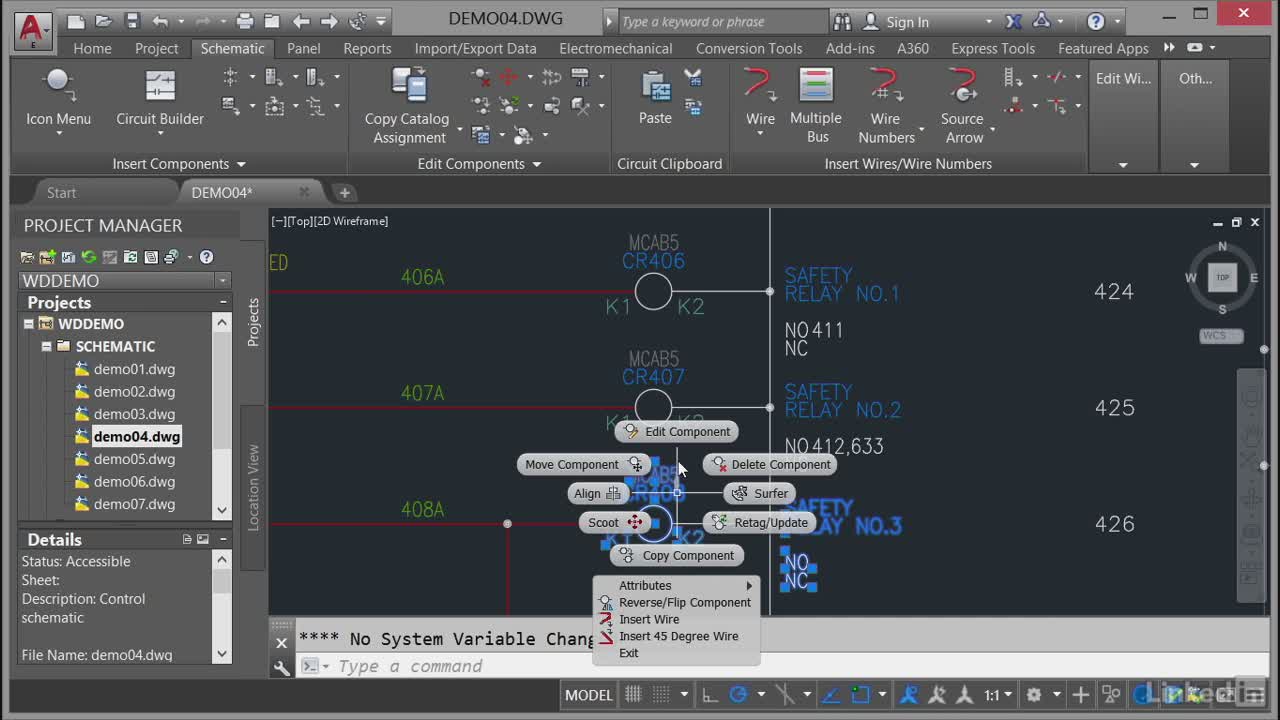Viewport: 1280px width, 720px height.
Task: Click Edit Component in marking menu
Action: (x=677, y=432)
